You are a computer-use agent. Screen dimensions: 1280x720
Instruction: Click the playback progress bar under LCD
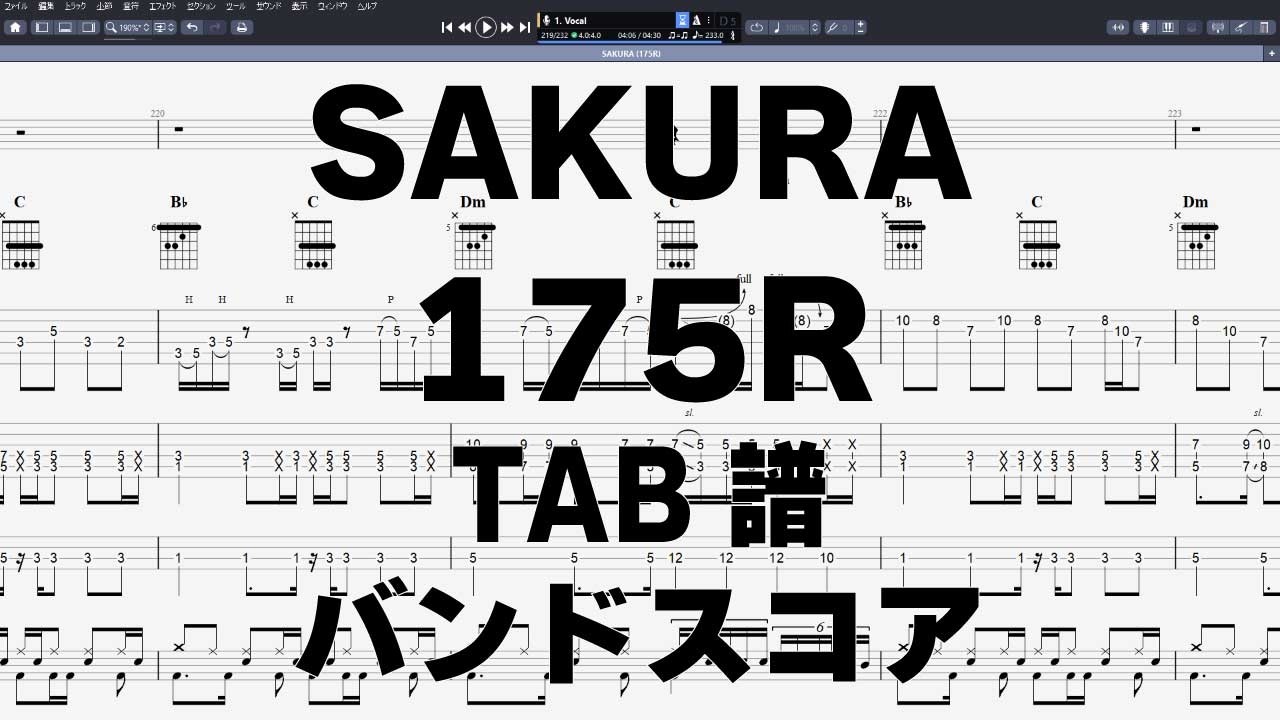click(x=638, y=42)
